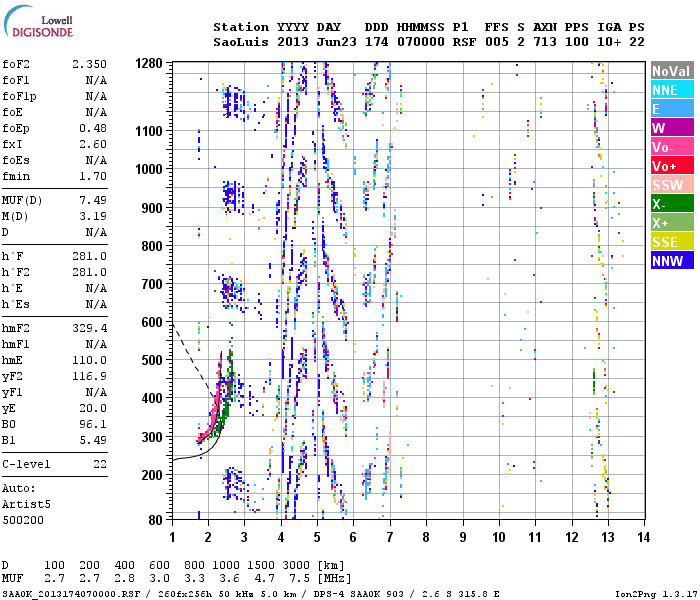The image size is (700, 600).
Task: Select the NoVal legend swatch
Action: pos(672,71)
